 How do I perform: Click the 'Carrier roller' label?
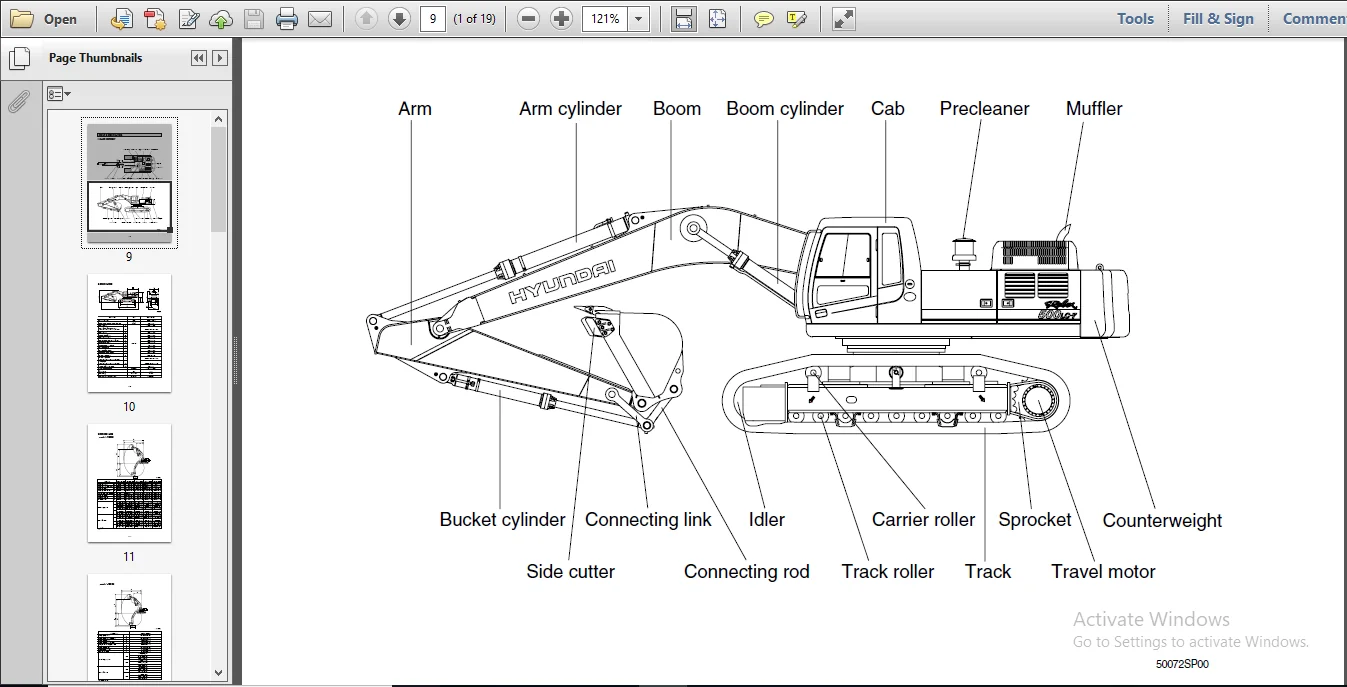coord(923,520)
